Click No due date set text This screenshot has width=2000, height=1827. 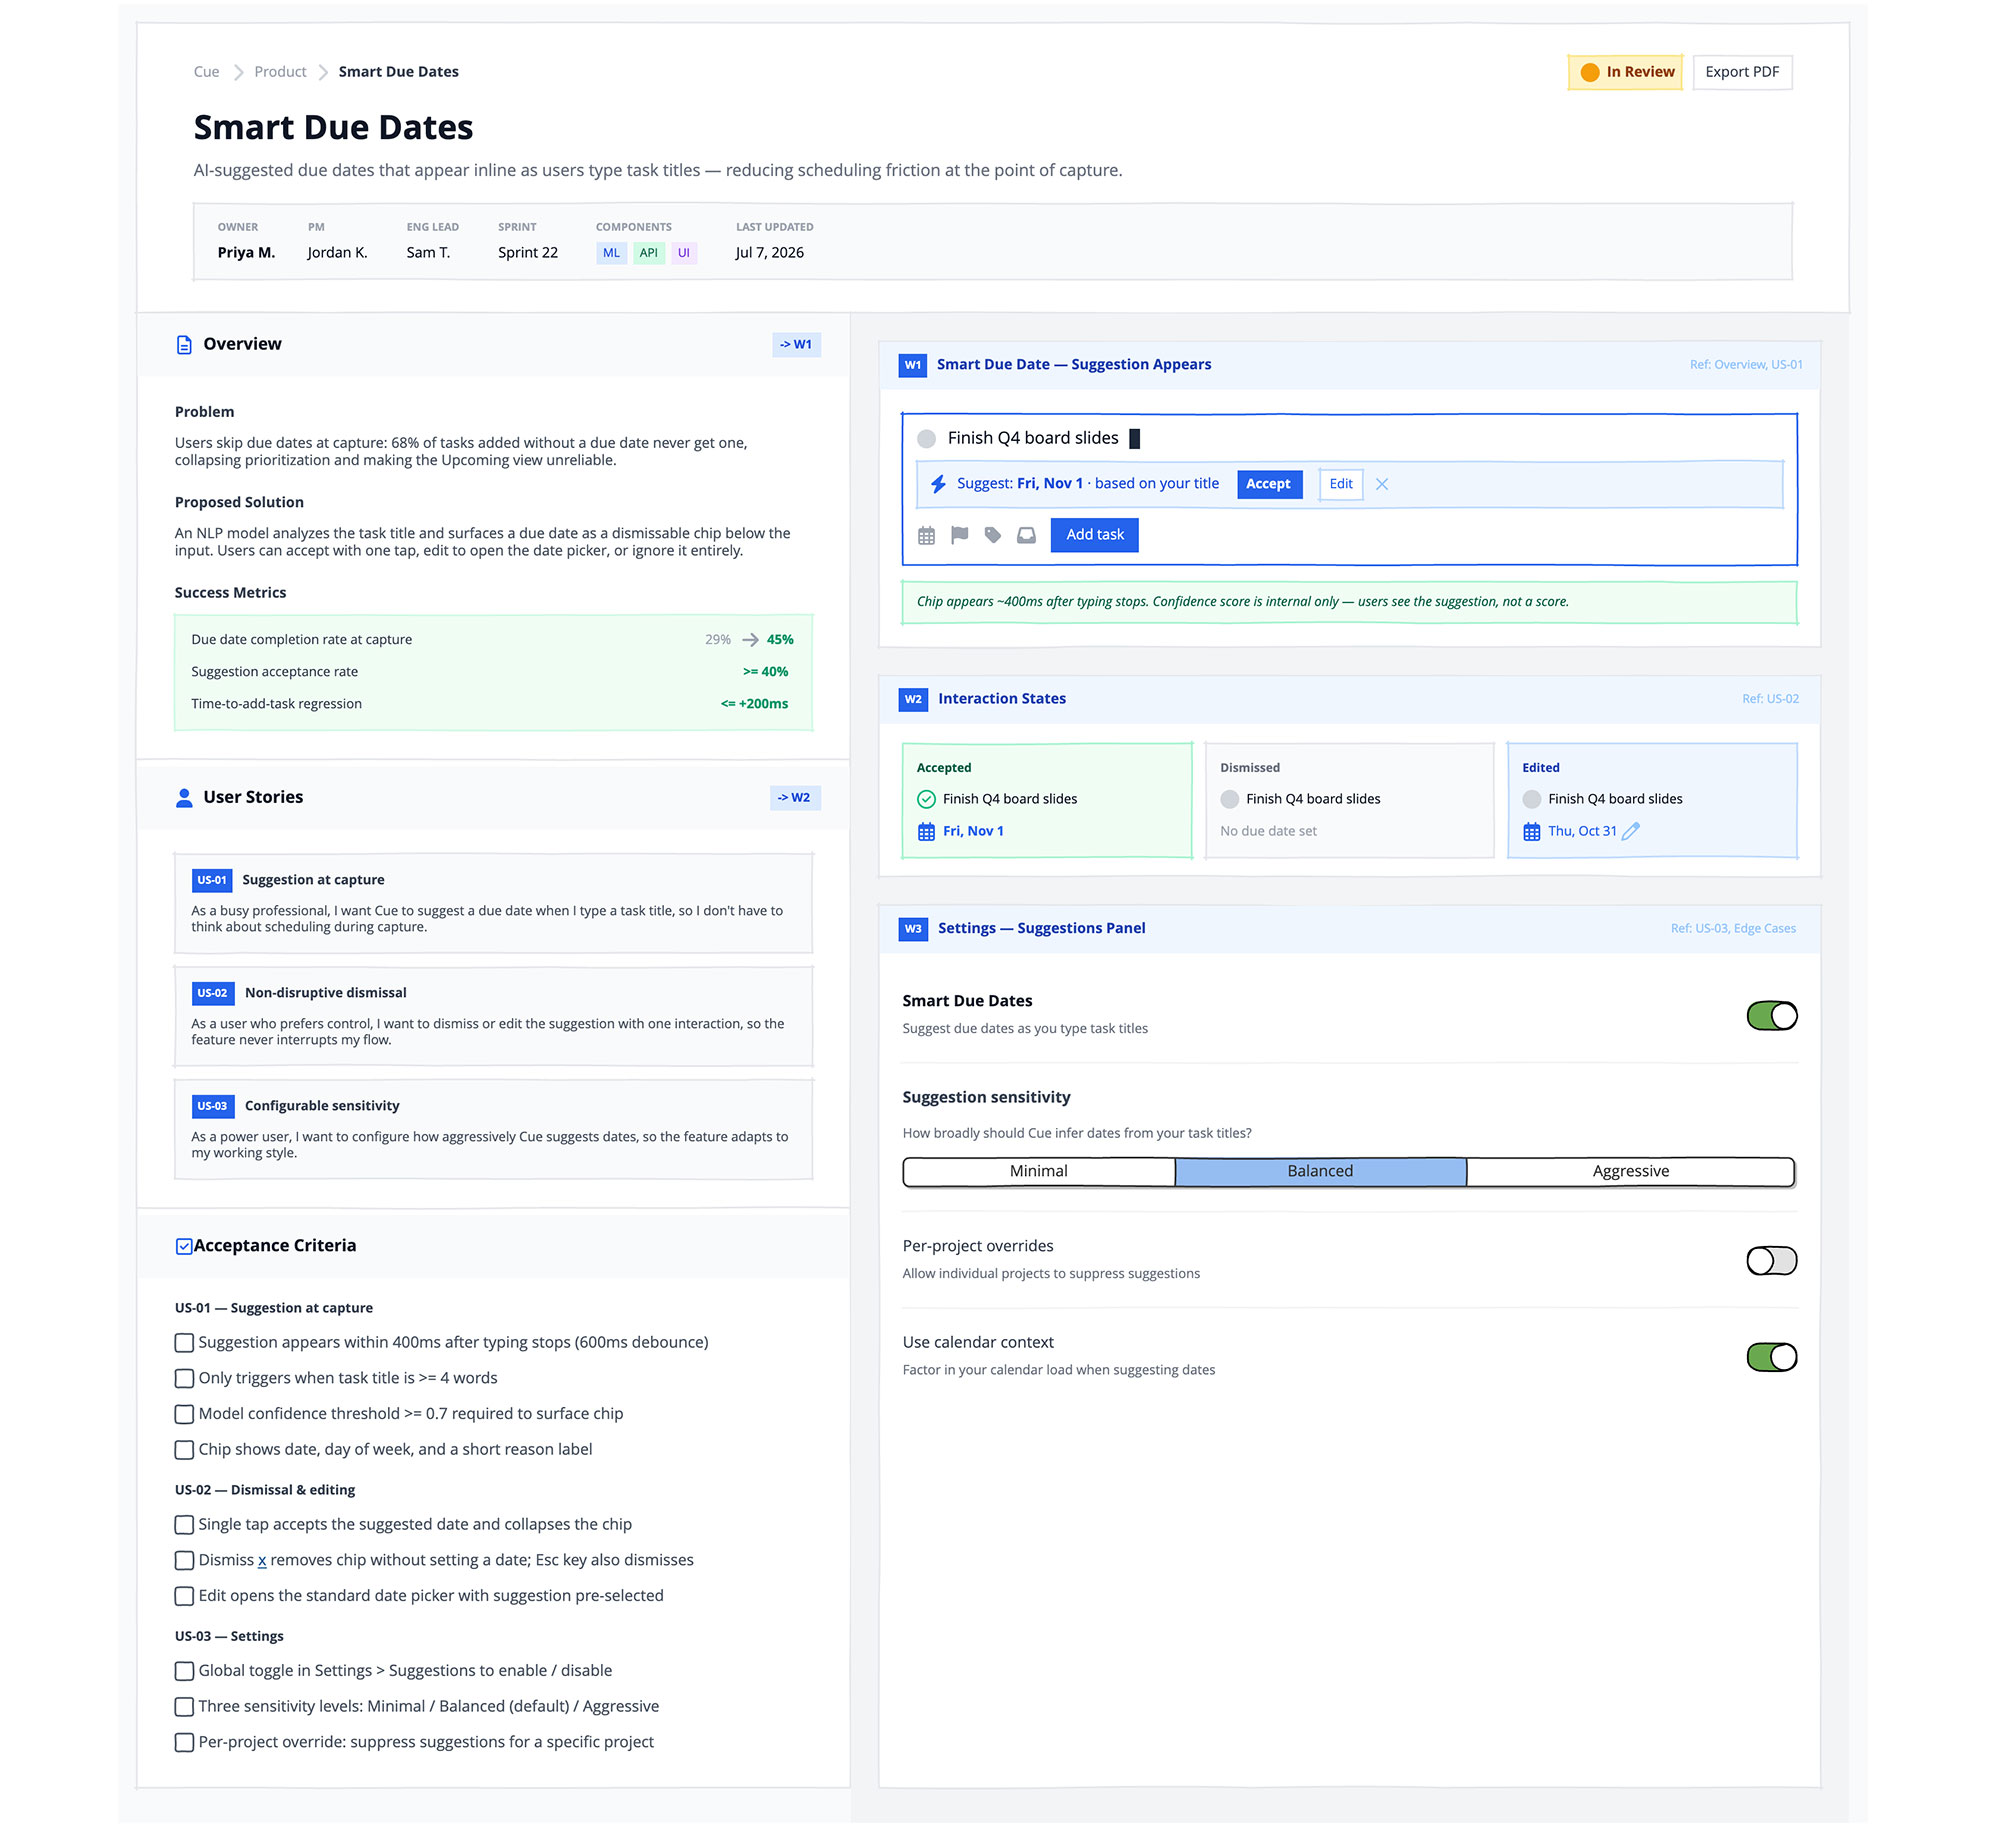1268,832
